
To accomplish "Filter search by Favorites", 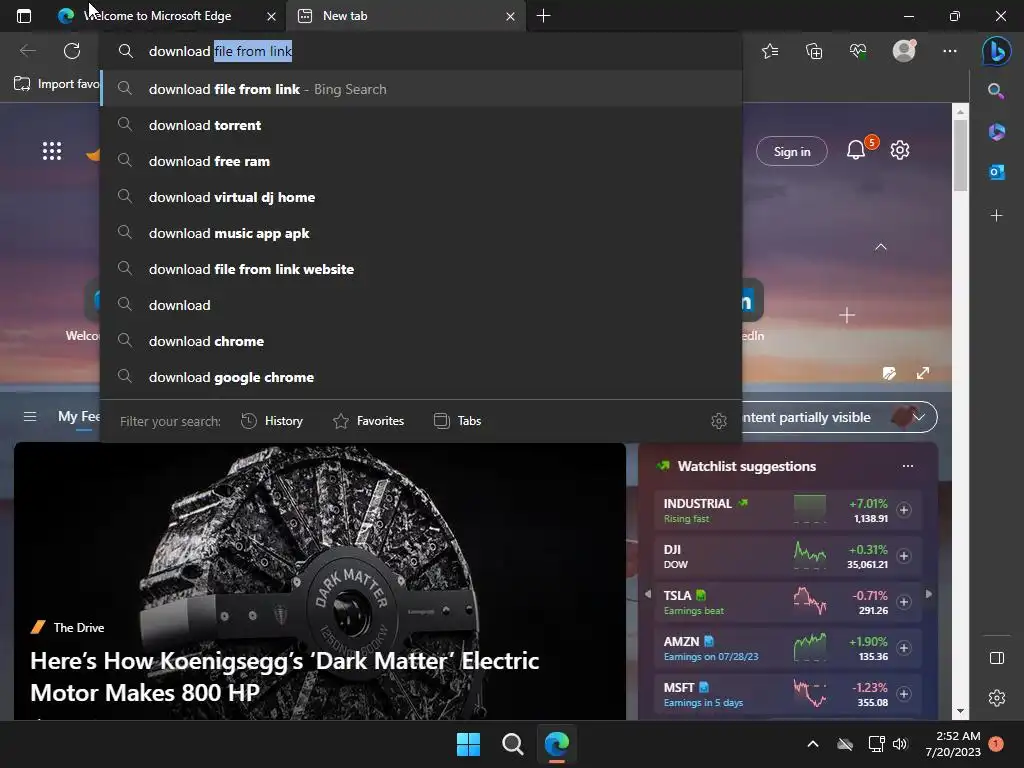I will [368, 421].
